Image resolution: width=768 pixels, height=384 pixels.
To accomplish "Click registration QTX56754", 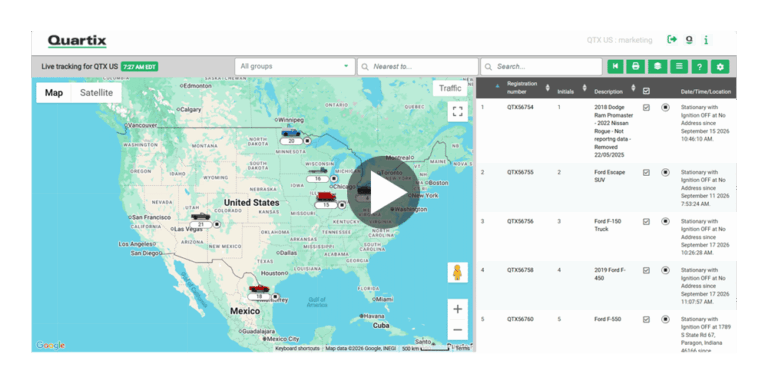I will pos(520,108).
